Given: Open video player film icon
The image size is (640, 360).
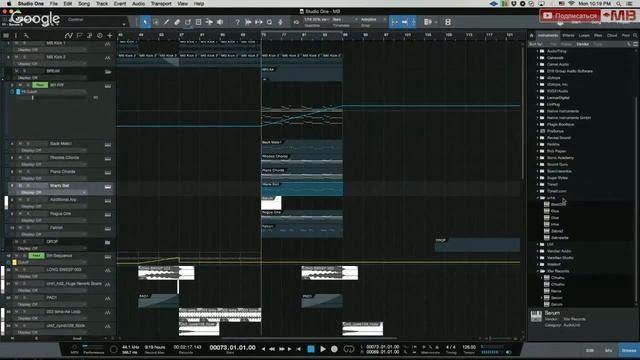Looking at the screenshot, I should click(448, 22).
